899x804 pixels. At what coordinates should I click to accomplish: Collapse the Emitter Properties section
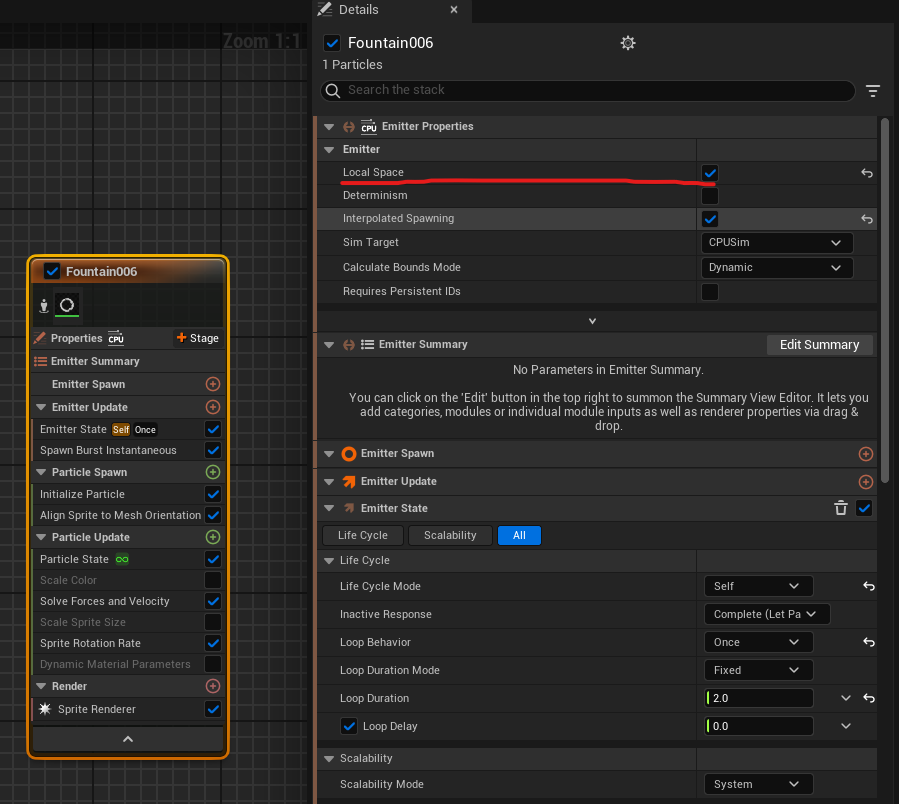329,127
